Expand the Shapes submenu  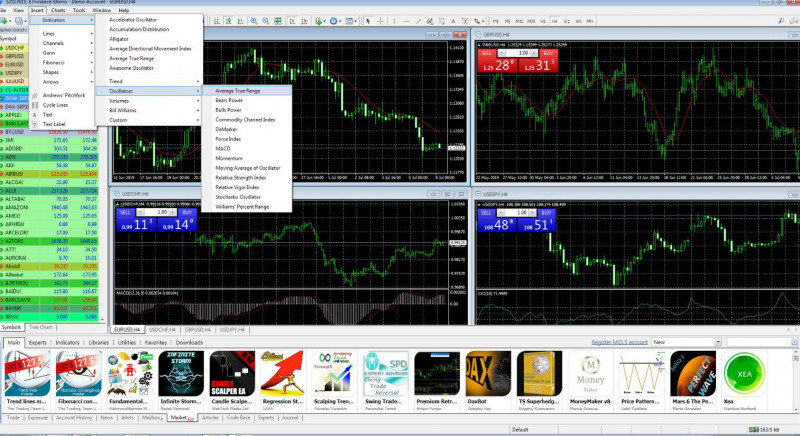pyautogui.click(x=62, y=72)
